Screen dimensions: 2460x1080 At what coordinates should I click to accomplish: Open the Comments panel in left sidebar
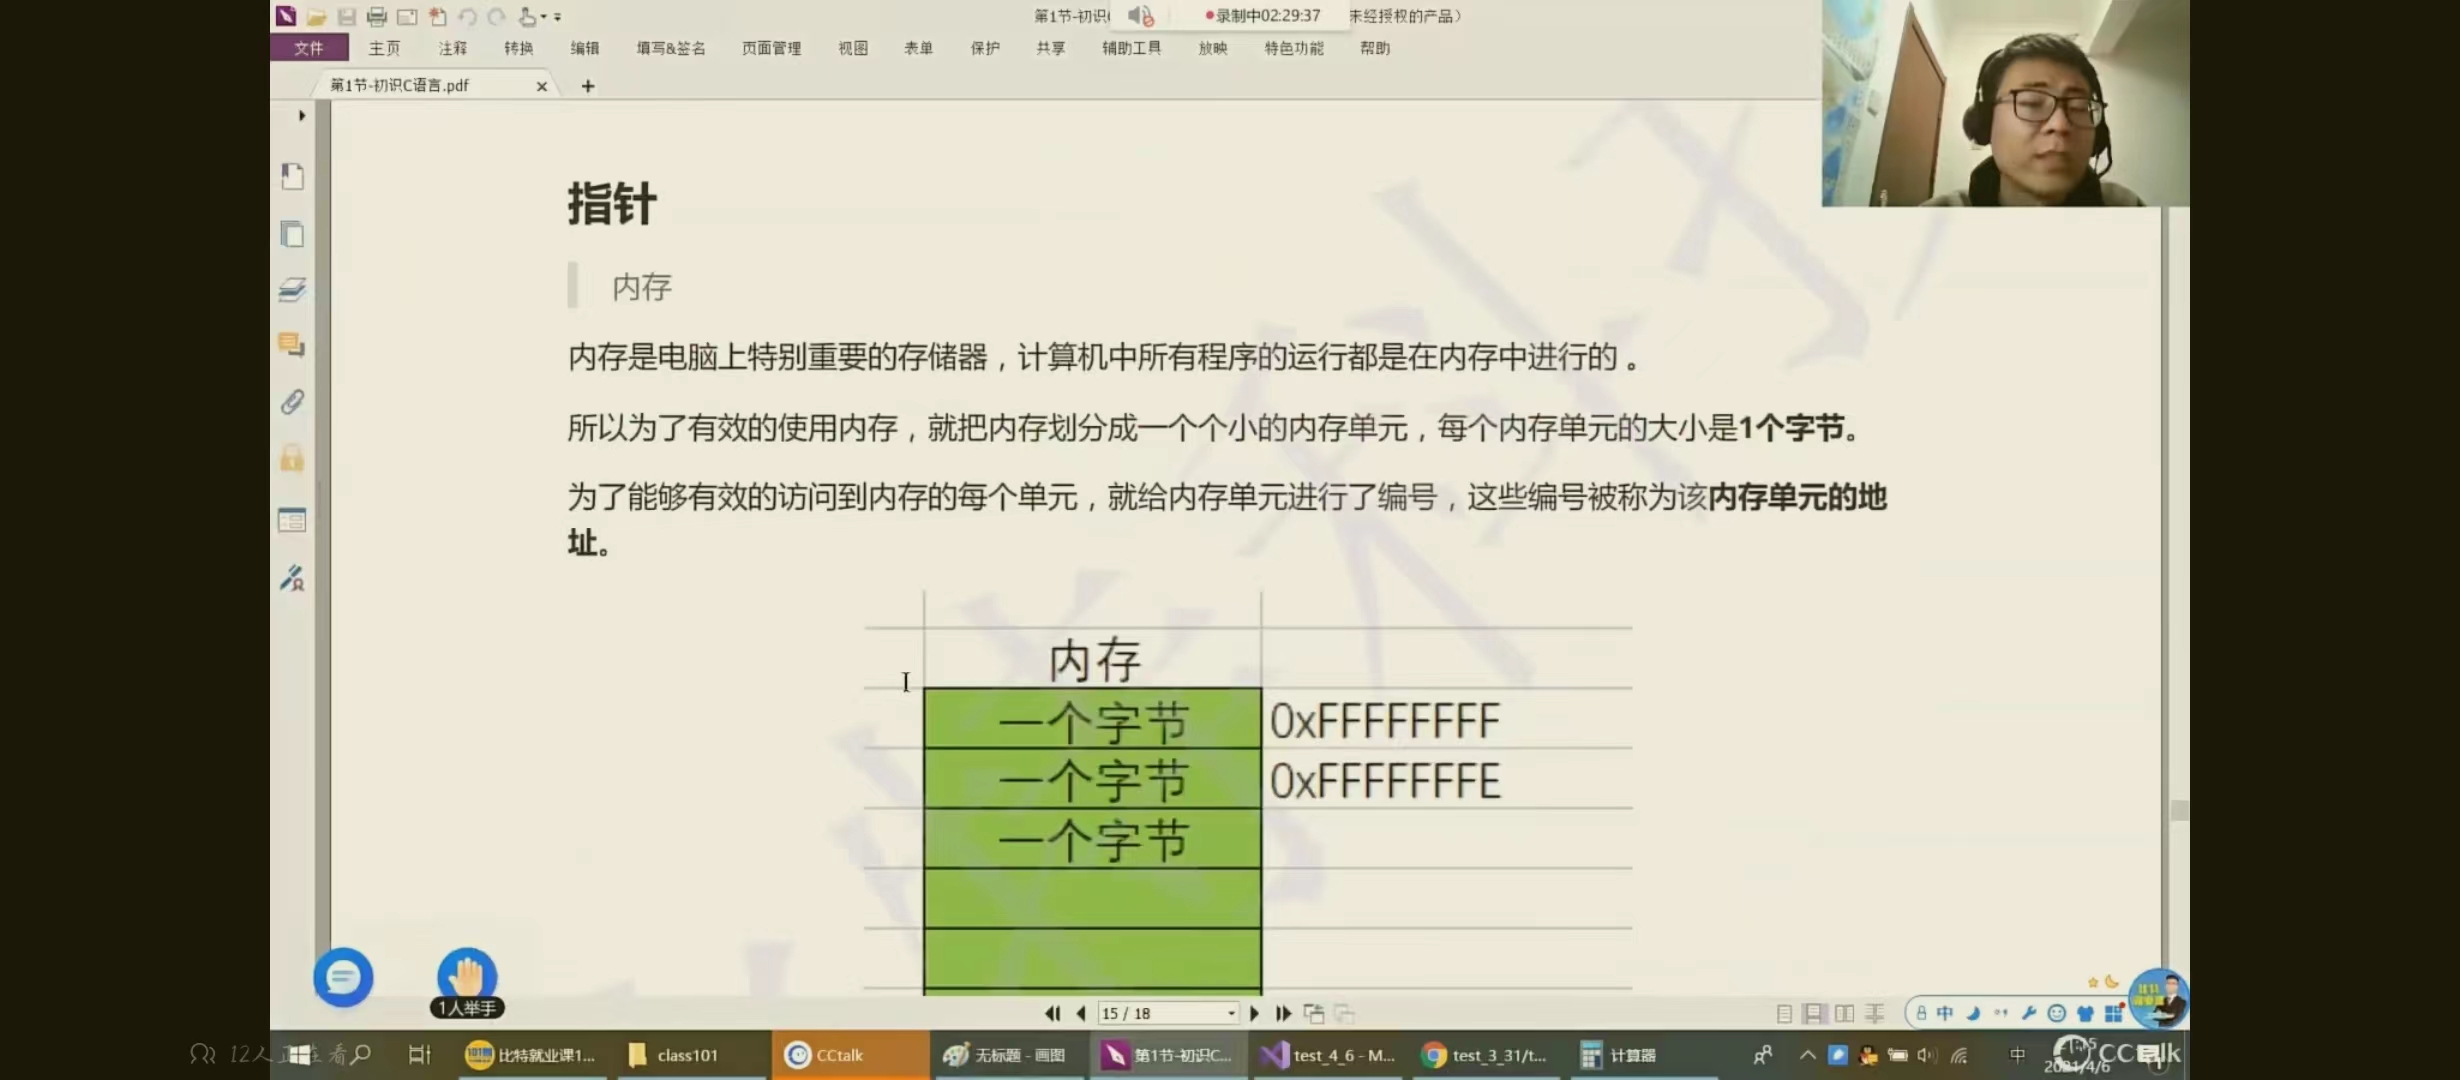point(292,345)
